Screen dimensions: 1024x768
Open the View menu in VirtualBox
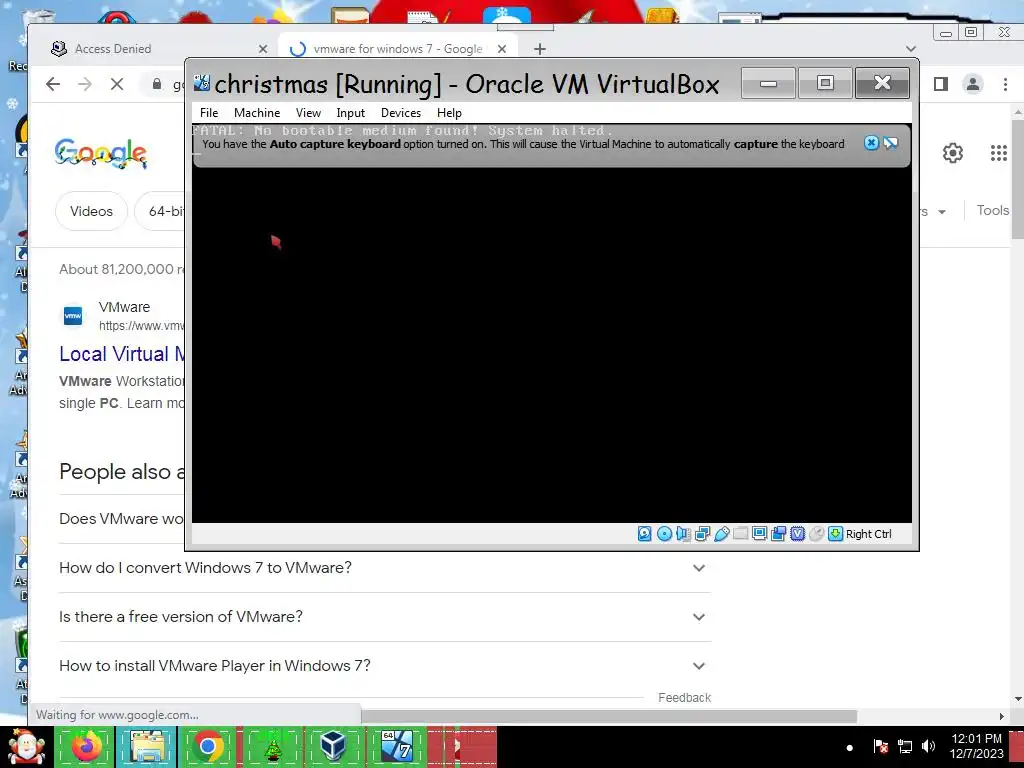coord(308,112)
